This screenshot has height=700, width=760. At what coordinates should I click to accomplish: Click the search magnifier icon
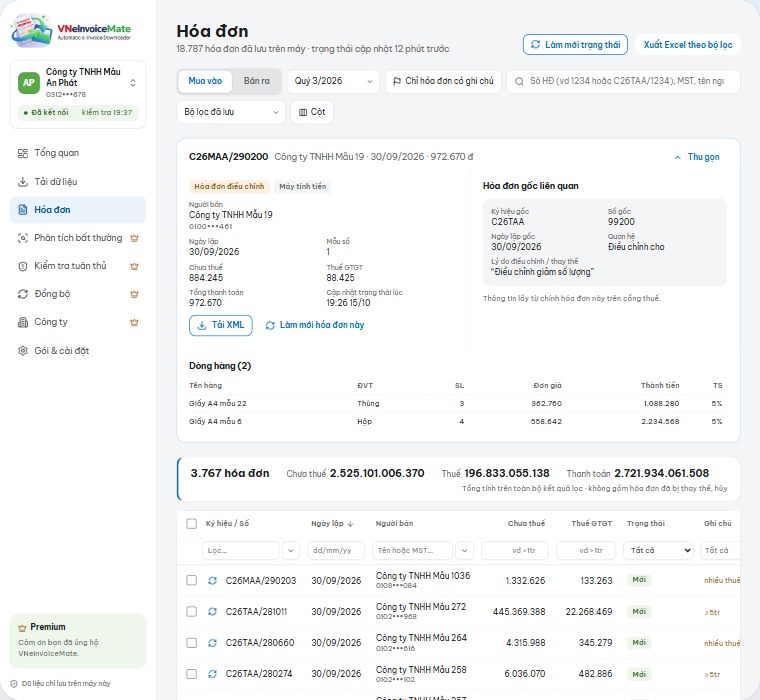click(x=519, y=81)
